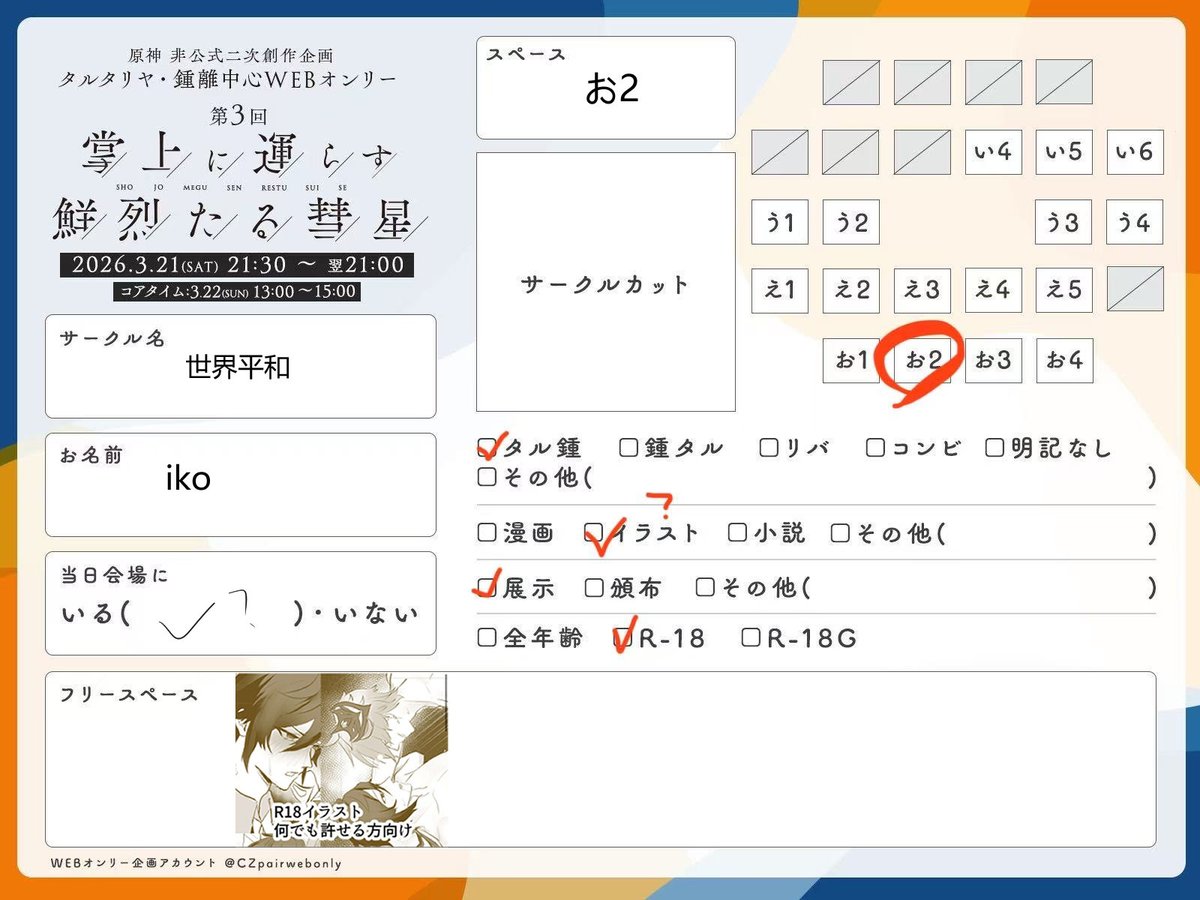Click the いる option text

(88, 614)
